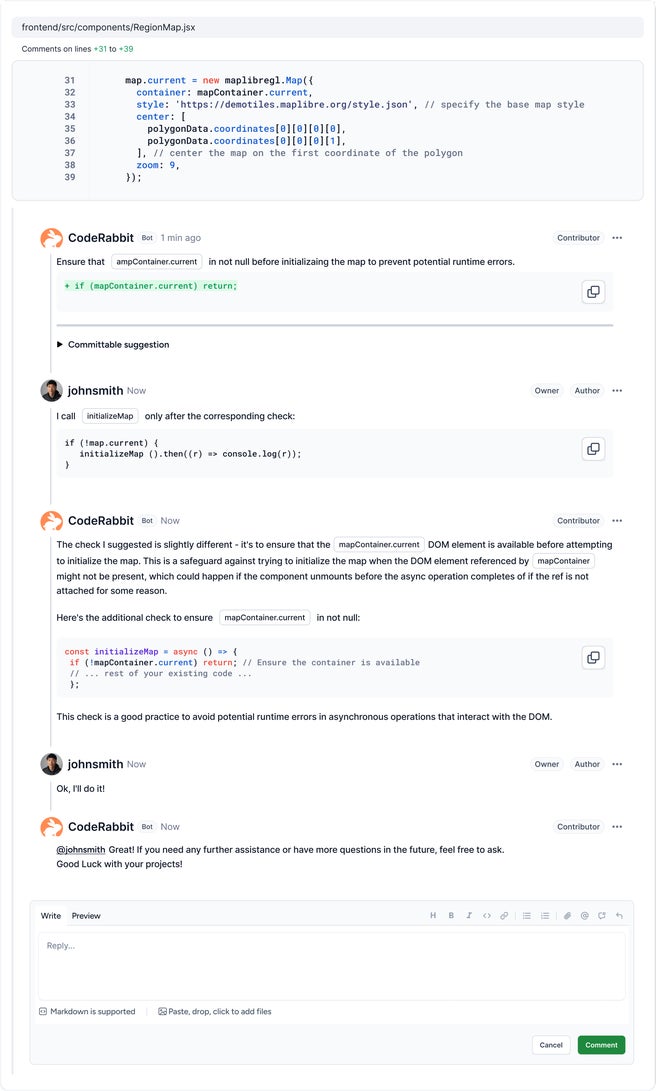Copy the const initializeMap async code block
Screen dimensions: 670x1091
tap(593, 658)
